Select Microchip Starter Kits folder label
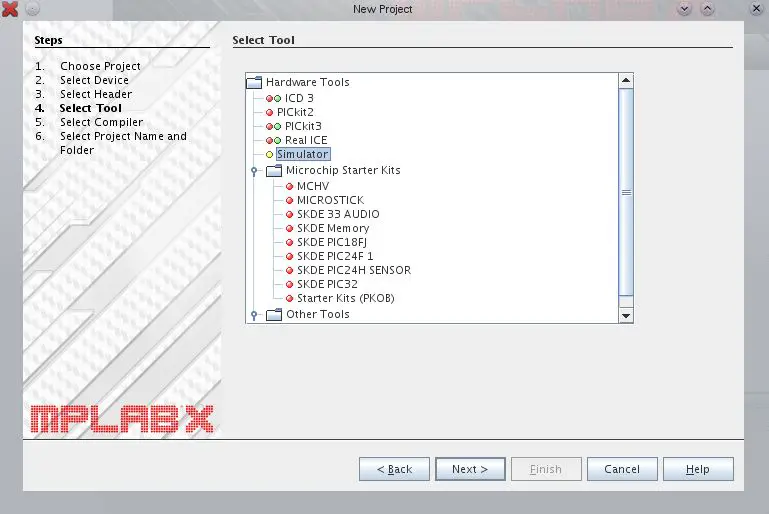Viewport: 769px width, 514px height. pyautogui.click(x=343, y=170)
